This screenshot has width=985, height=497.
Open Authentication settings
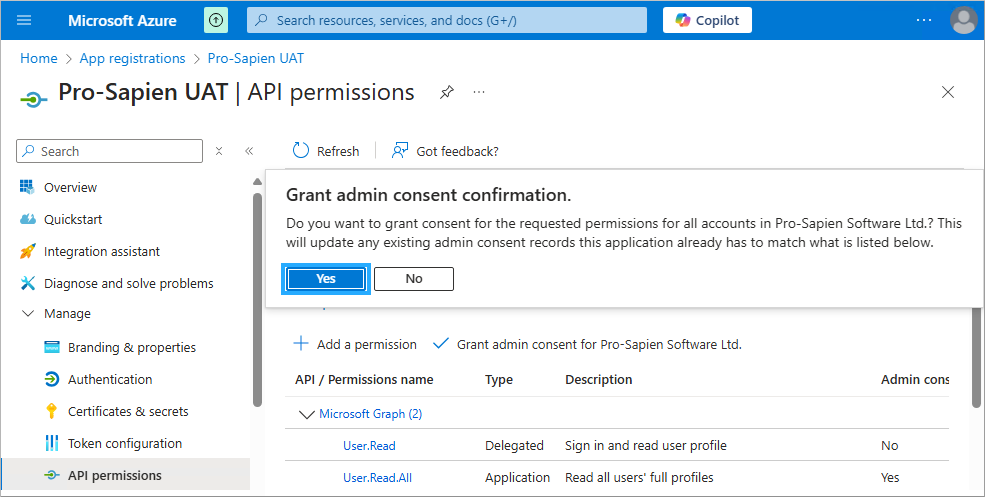[110, 380]
